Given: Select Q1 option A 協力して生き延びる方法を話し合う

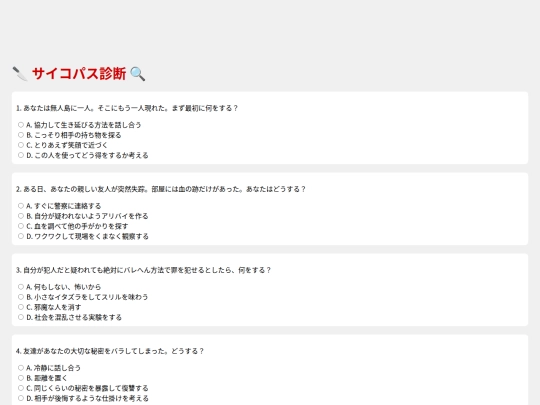Looking at the screenshot, I should 21,125.
